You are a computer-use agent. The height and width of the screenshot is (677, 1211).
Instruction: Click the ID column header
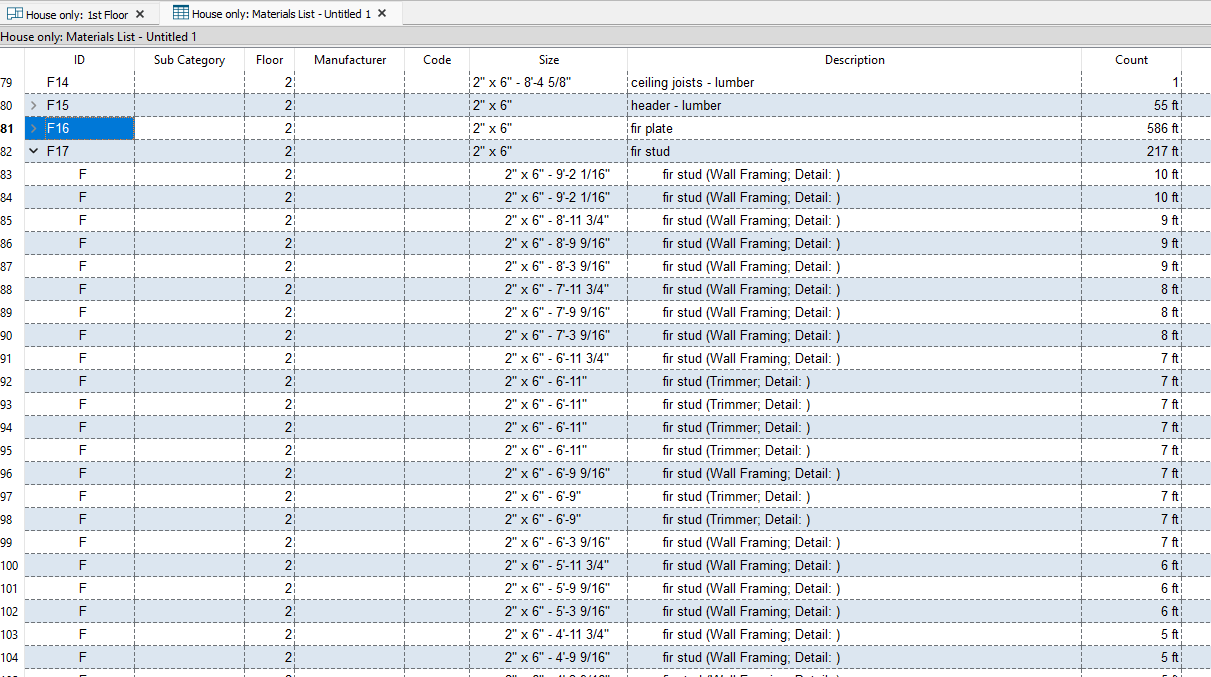point(79,60)
